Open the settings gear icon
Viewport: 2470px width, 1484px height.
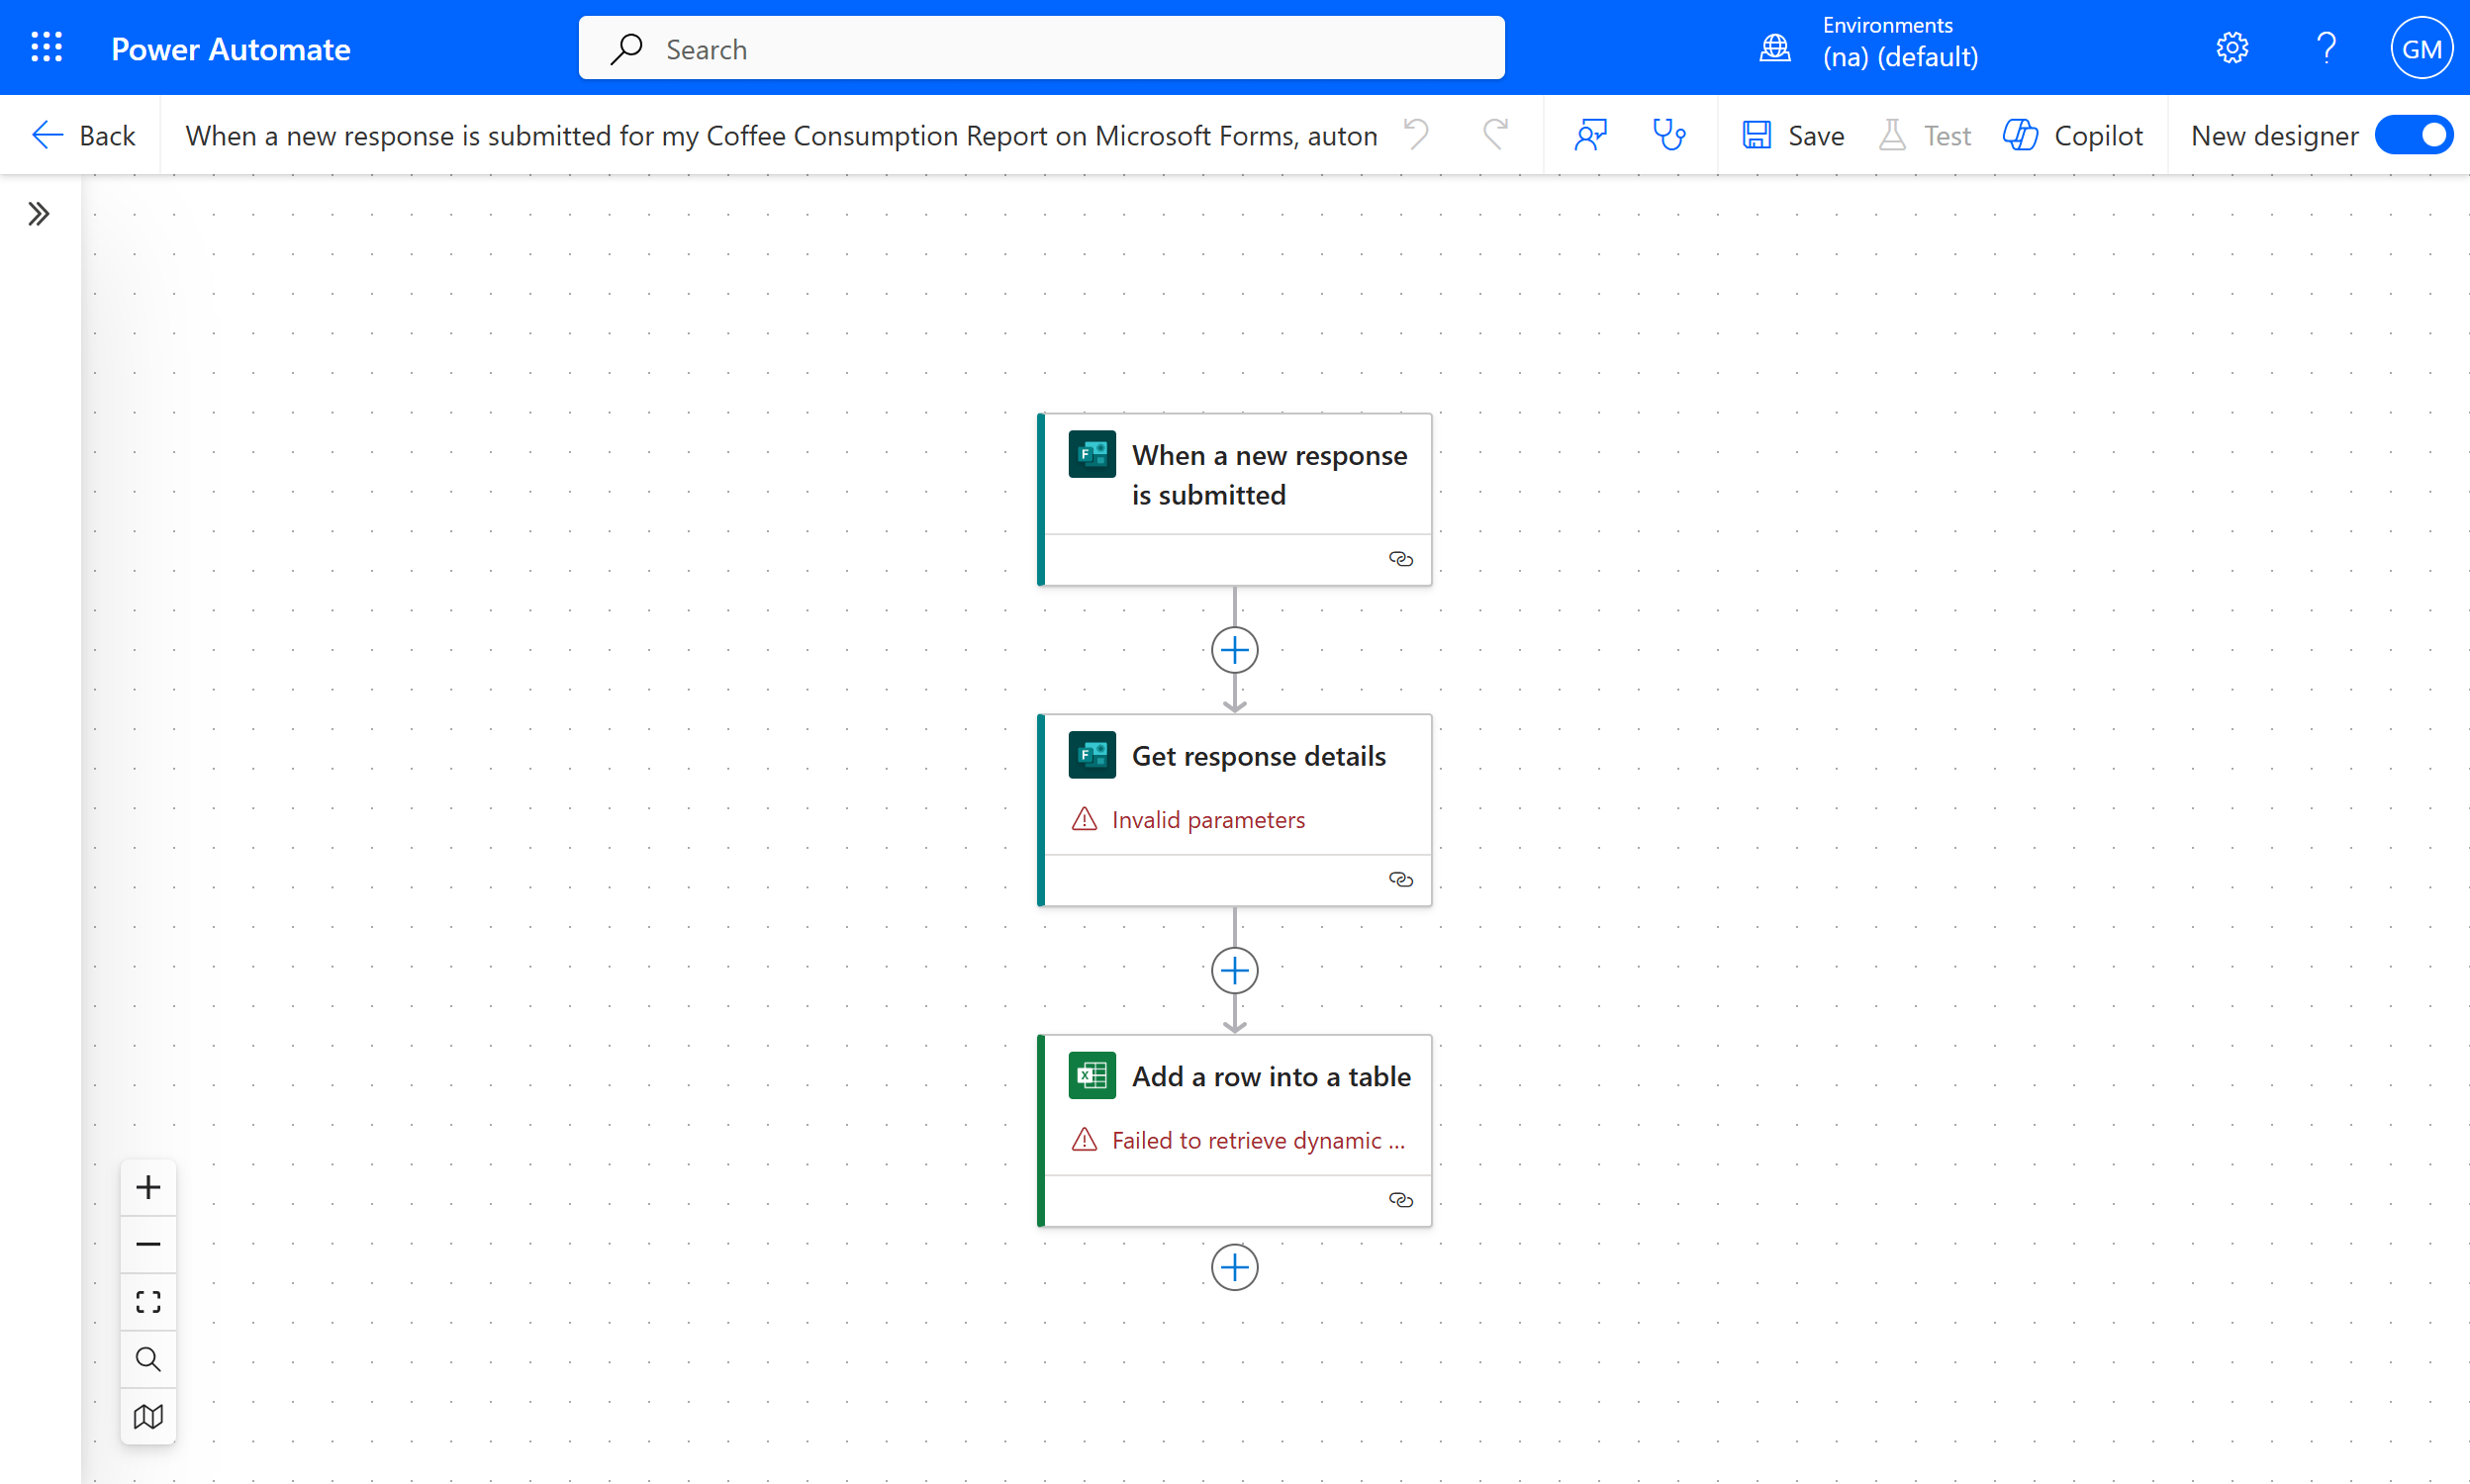(x=2231, y=47)
